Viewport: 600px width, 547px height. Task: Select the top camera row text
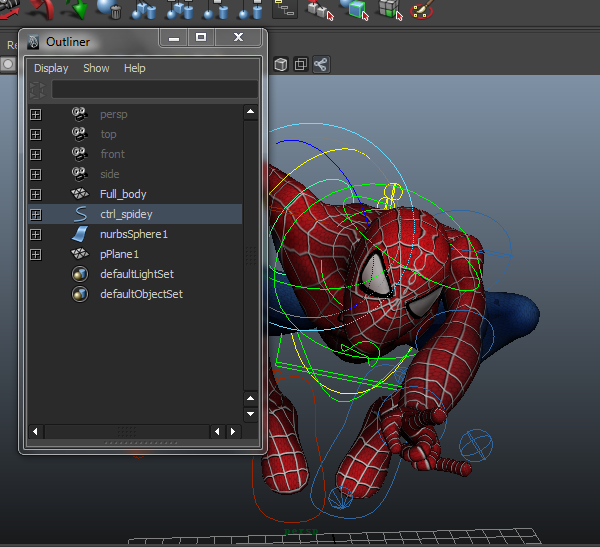108,134
